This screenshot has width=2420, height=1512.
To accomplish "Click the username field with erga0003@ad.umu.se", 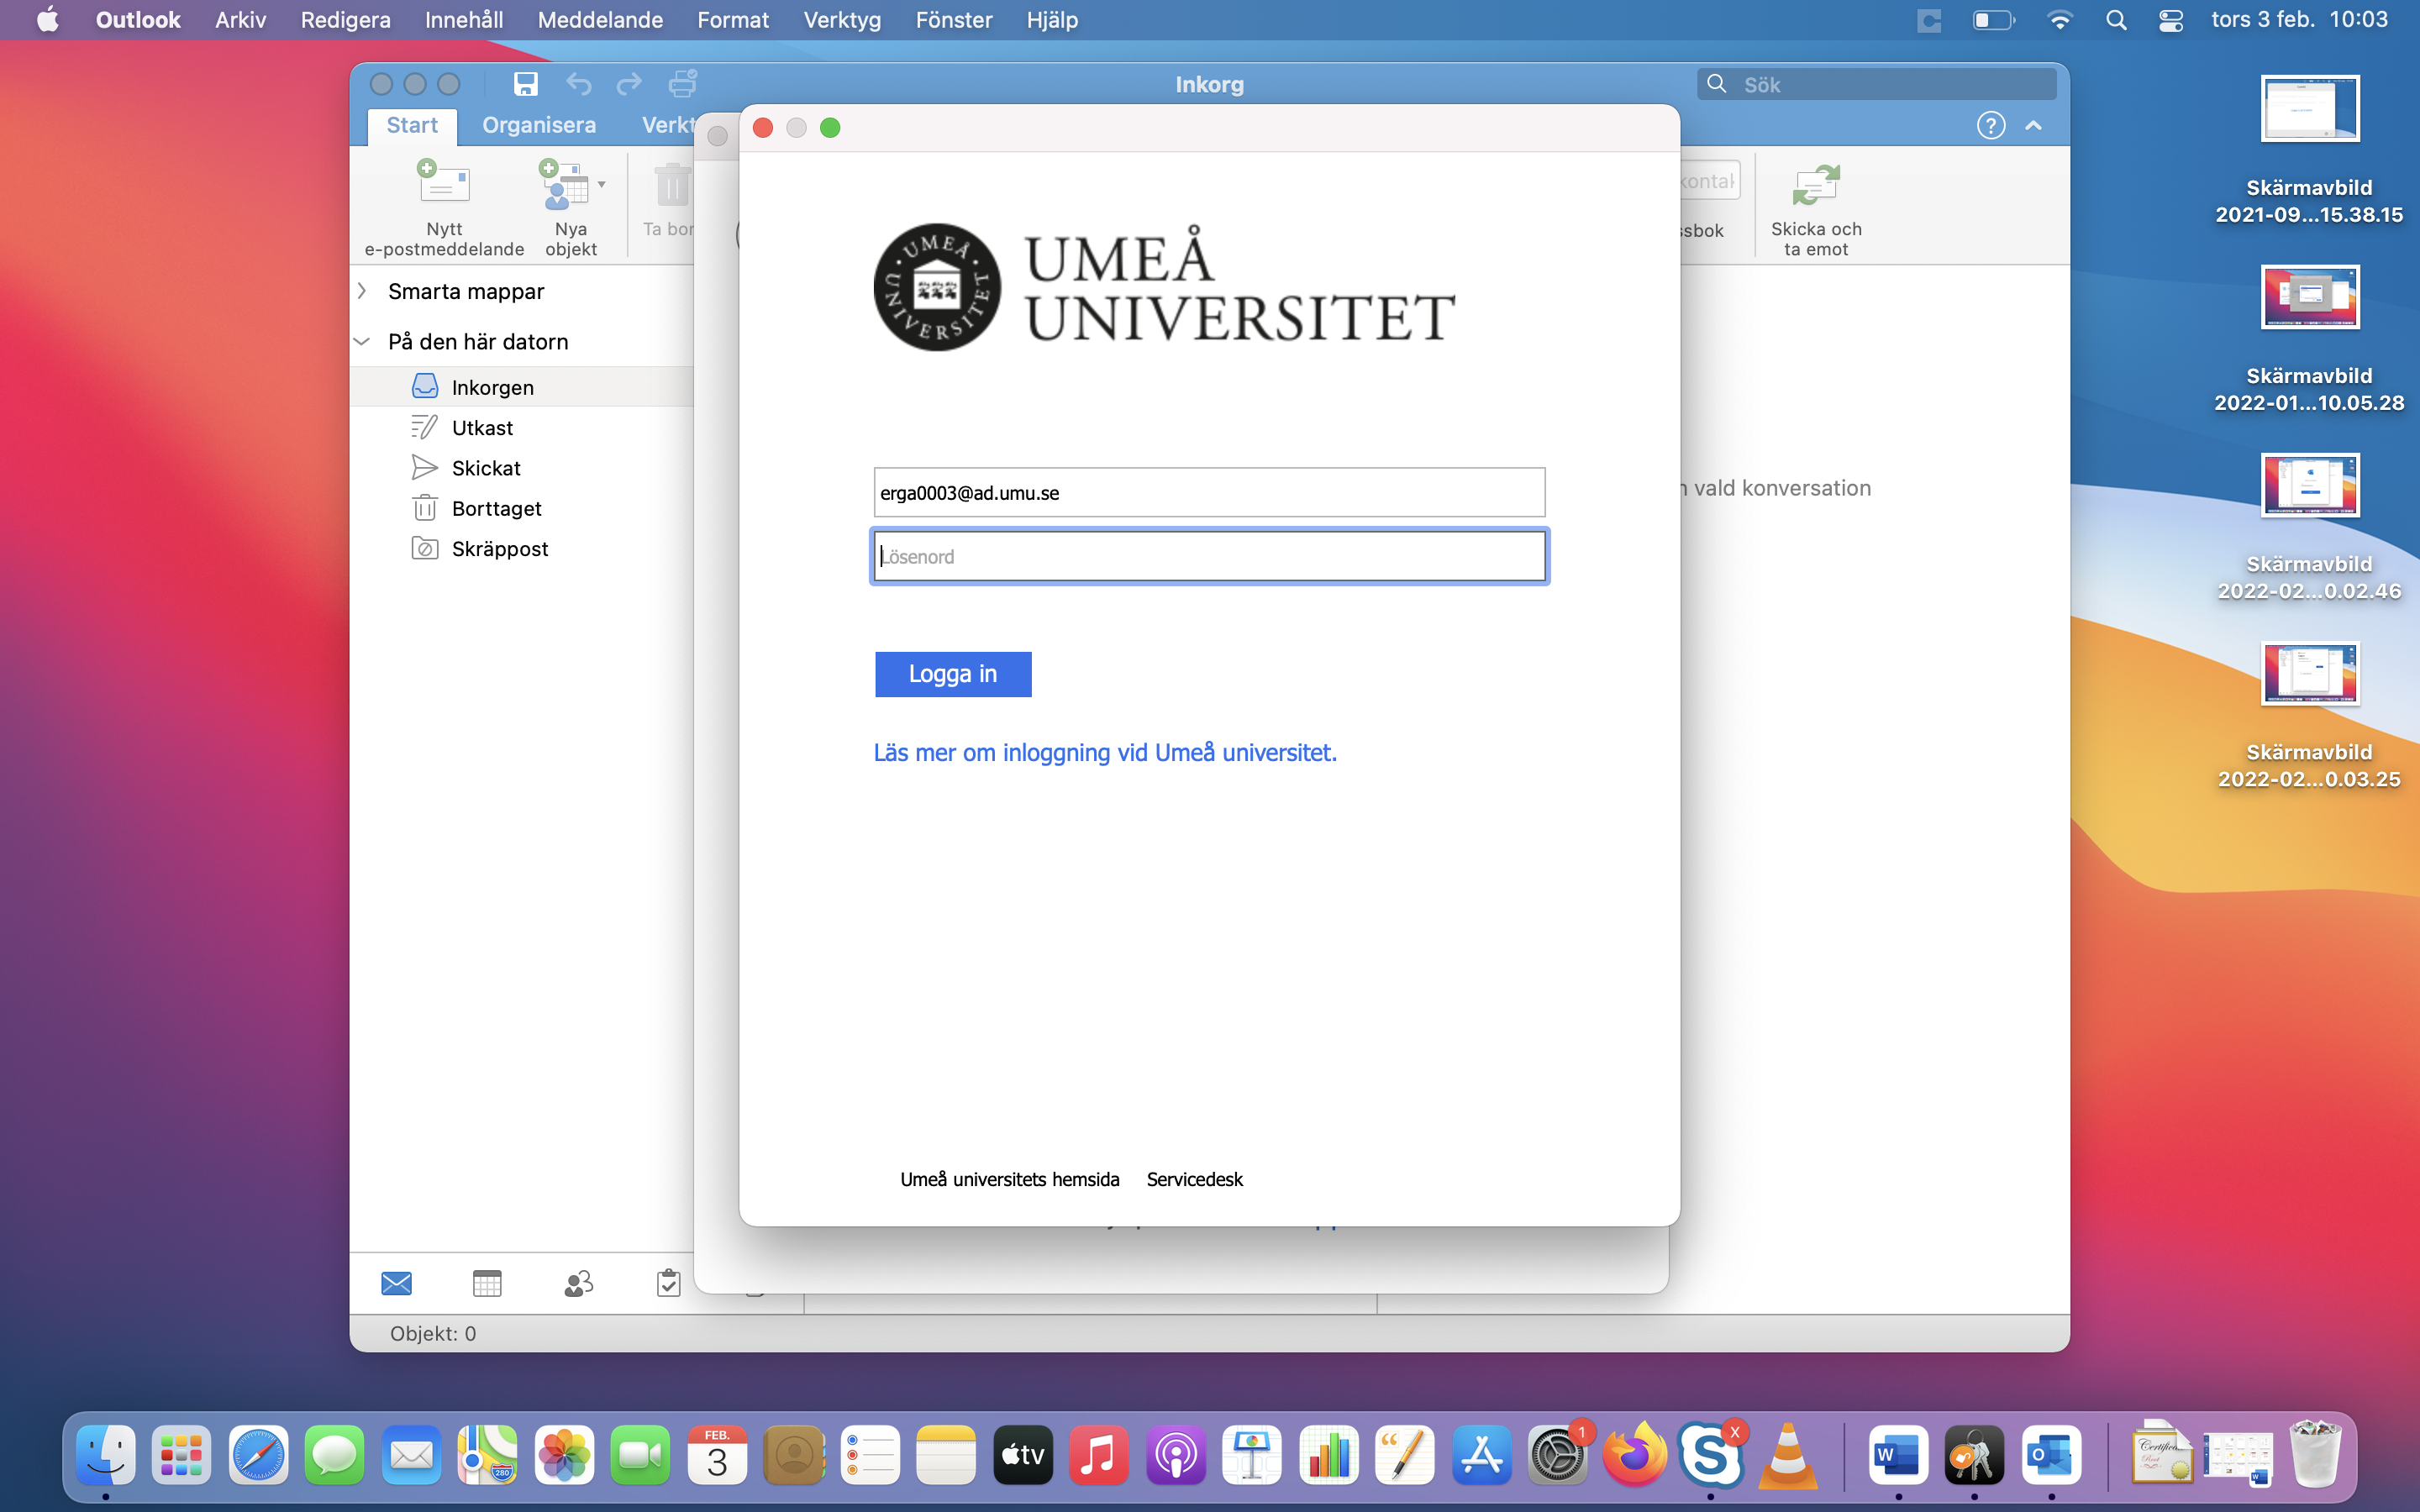I will click(1209, 493).
